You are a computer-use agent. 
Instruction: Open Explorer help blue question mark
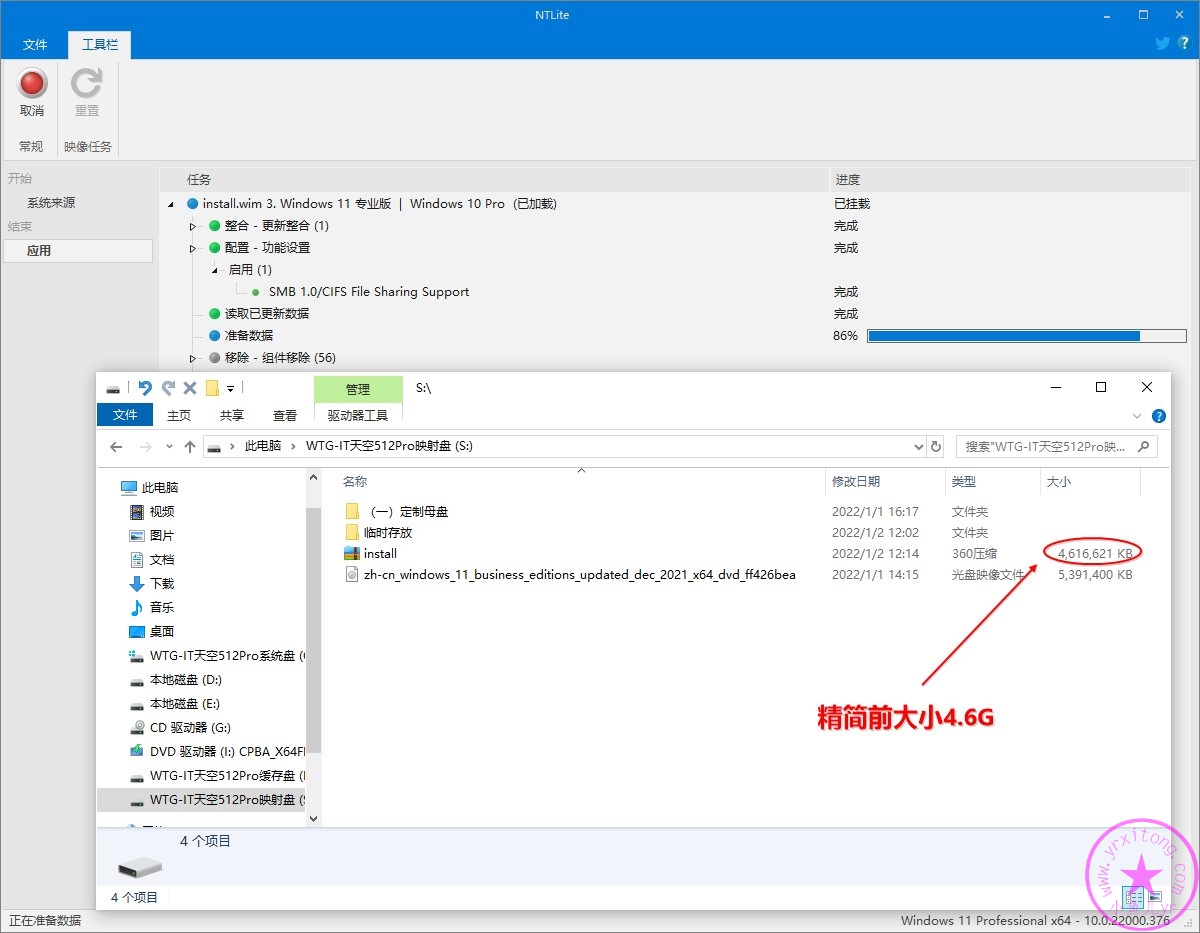(x=1159, y=416)
